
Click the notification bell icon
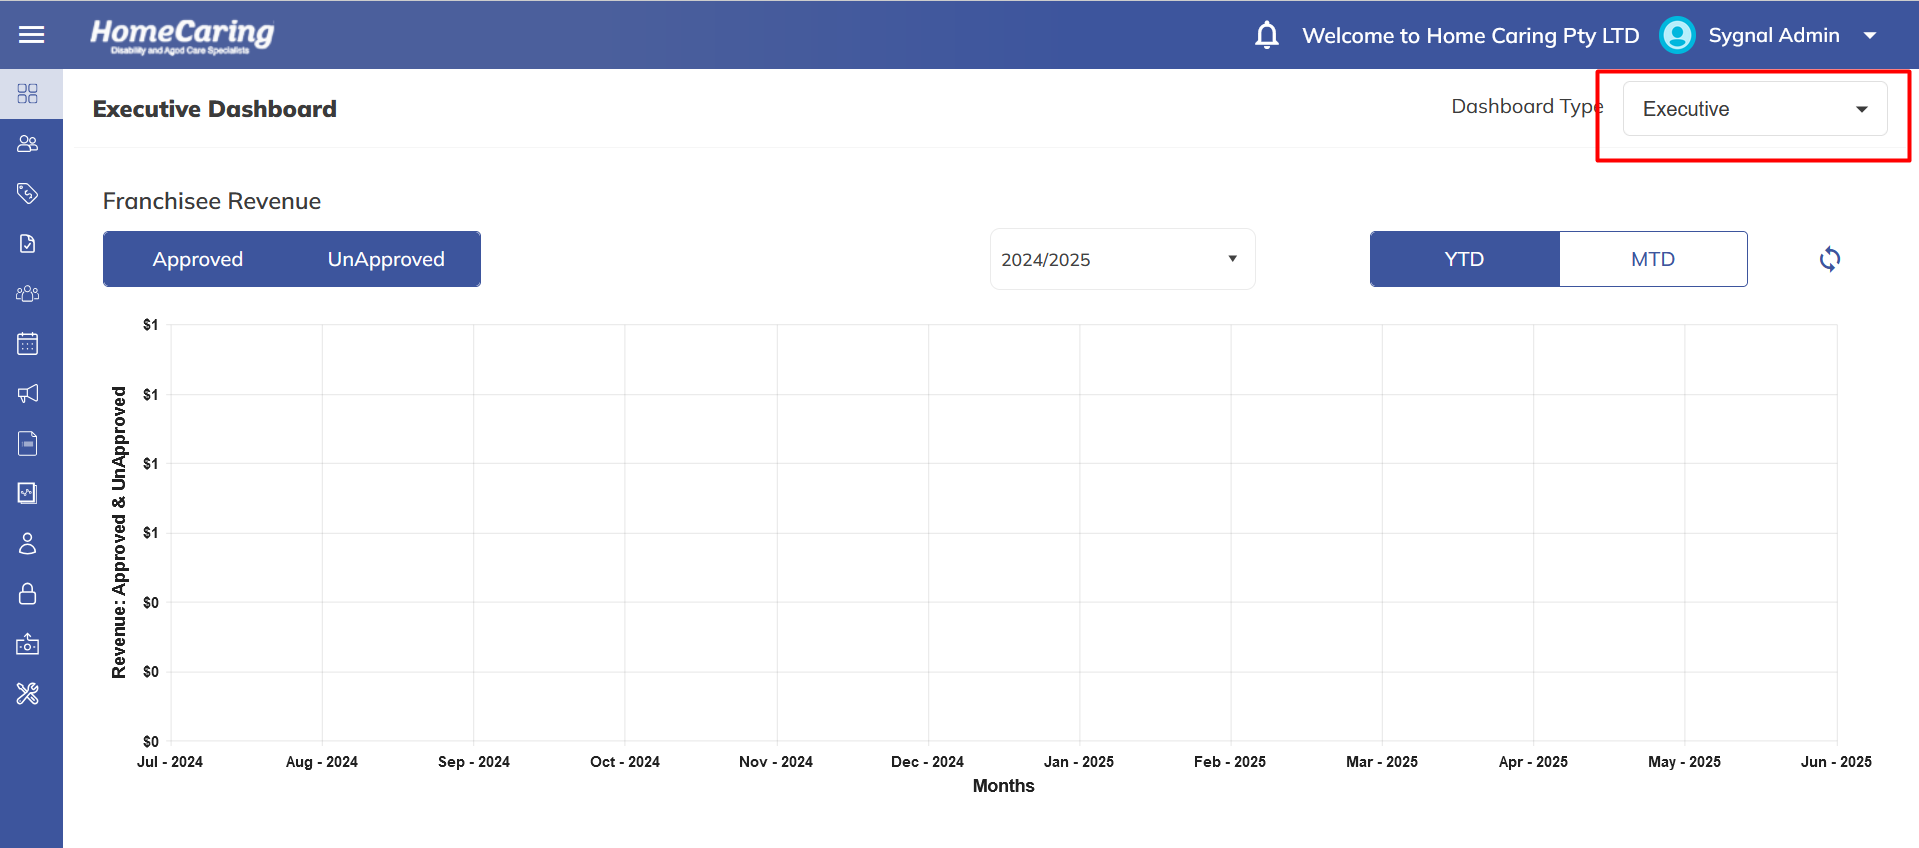[x=1266, y=35]
